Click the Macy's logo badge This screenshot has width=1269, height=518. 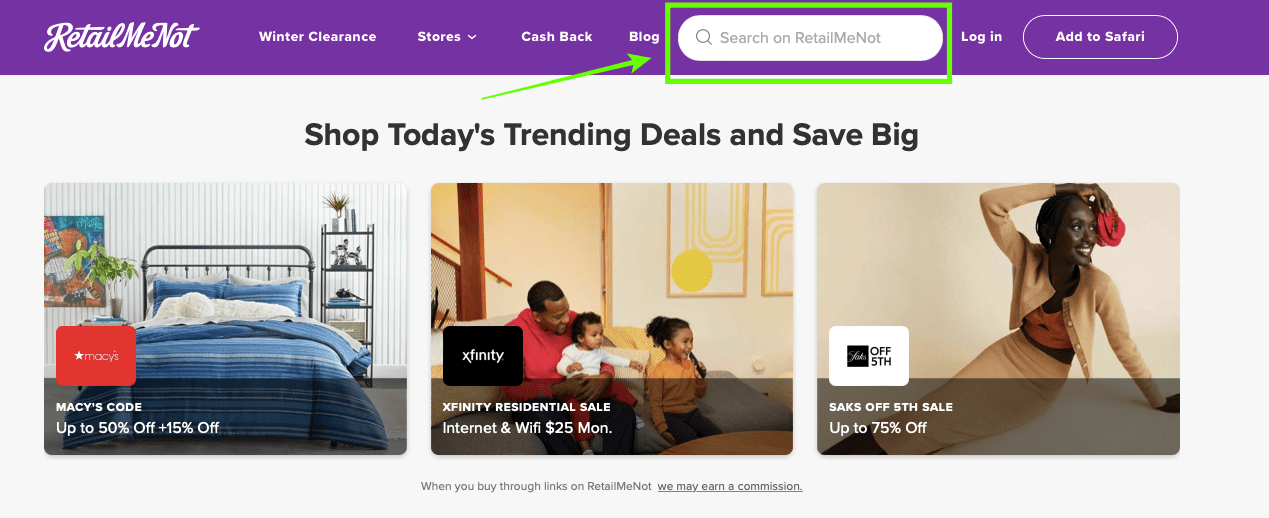(96, 355)
